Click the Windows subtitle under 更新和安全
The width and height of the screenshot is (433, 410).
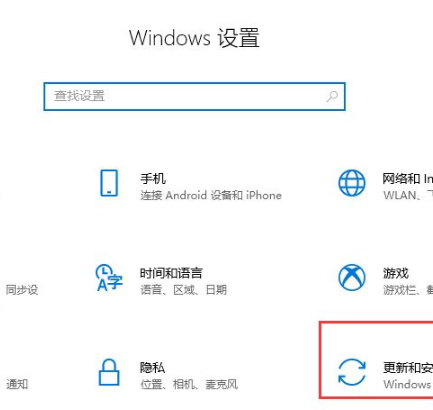(x=407, y=384)
